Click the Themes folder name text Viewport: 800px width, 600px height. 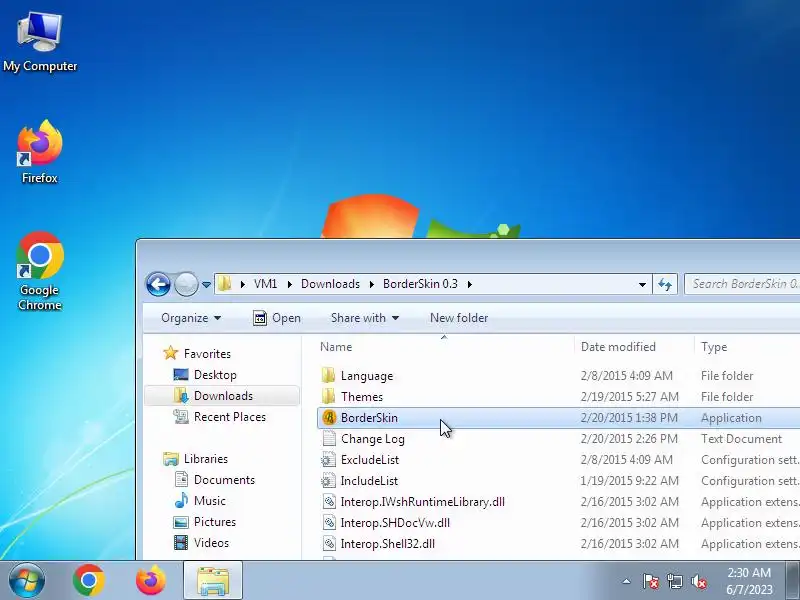[362, 397]
